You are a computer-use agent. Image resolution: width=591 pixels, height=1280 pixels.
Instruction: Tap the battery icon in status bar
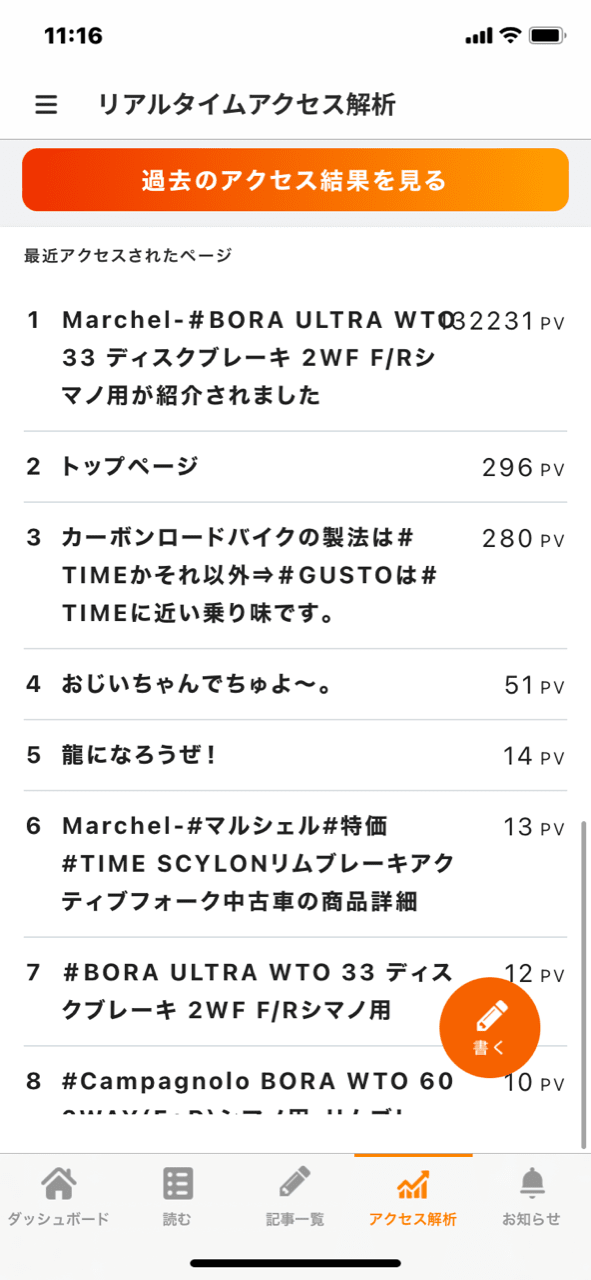(x=548, y=36)
